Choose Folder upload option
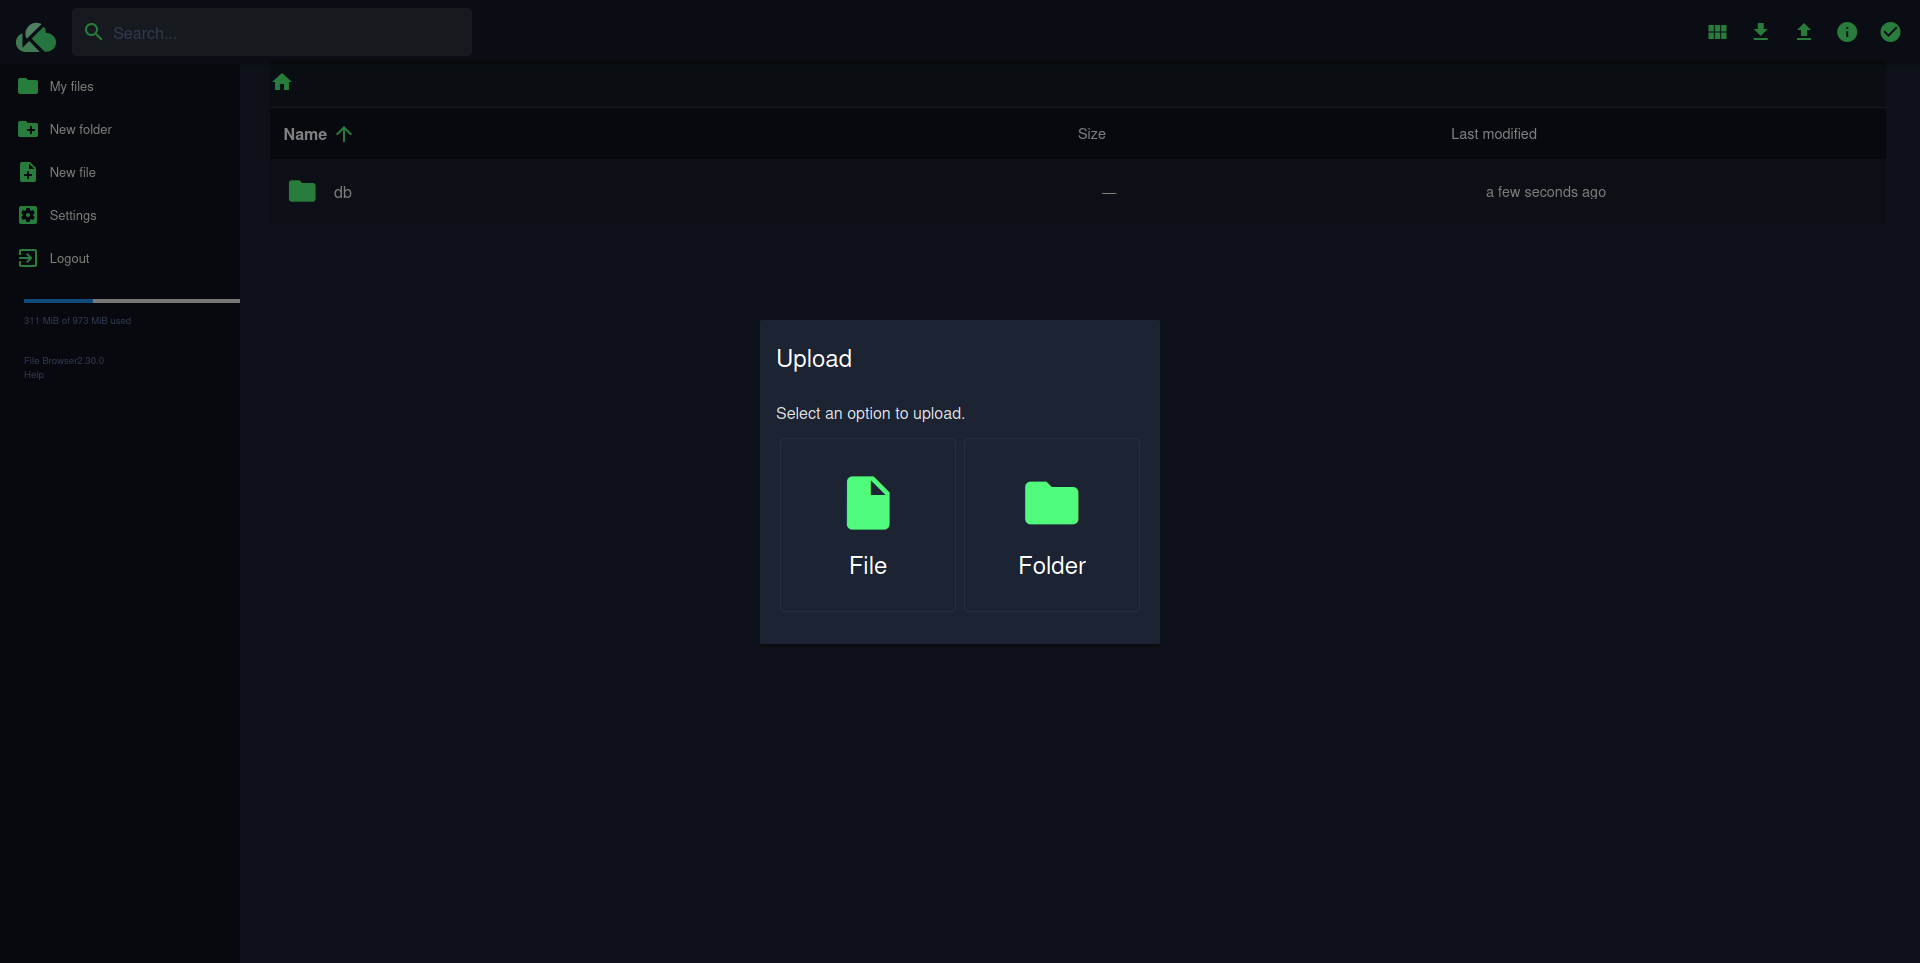 click(x=1051, y=525)
